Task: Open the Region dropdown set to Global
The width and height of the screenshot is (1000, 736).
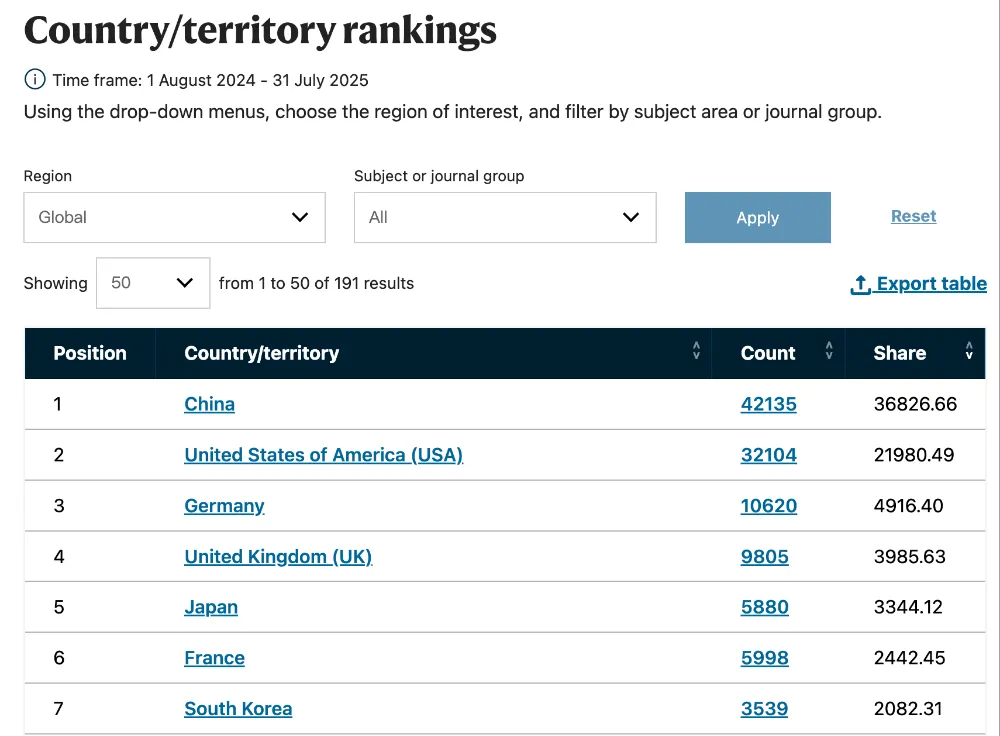Action: point(174,217)
